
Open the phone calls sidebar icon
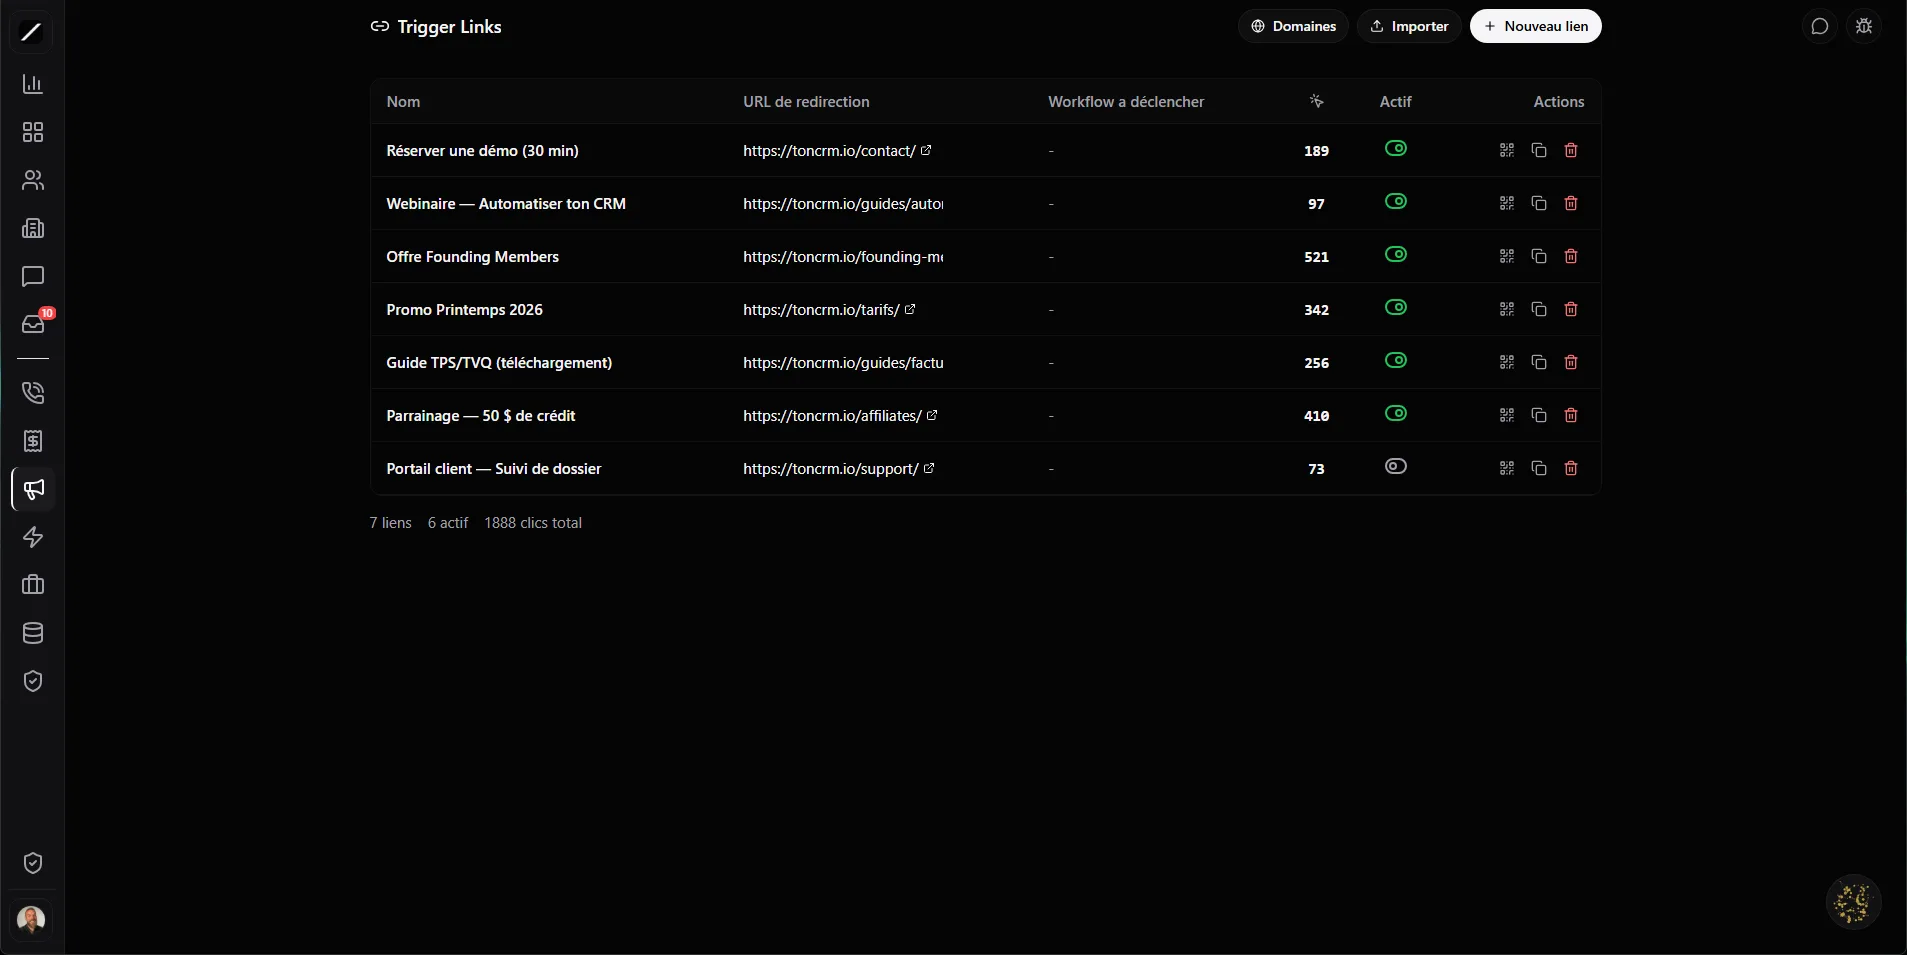click(33, 392)
